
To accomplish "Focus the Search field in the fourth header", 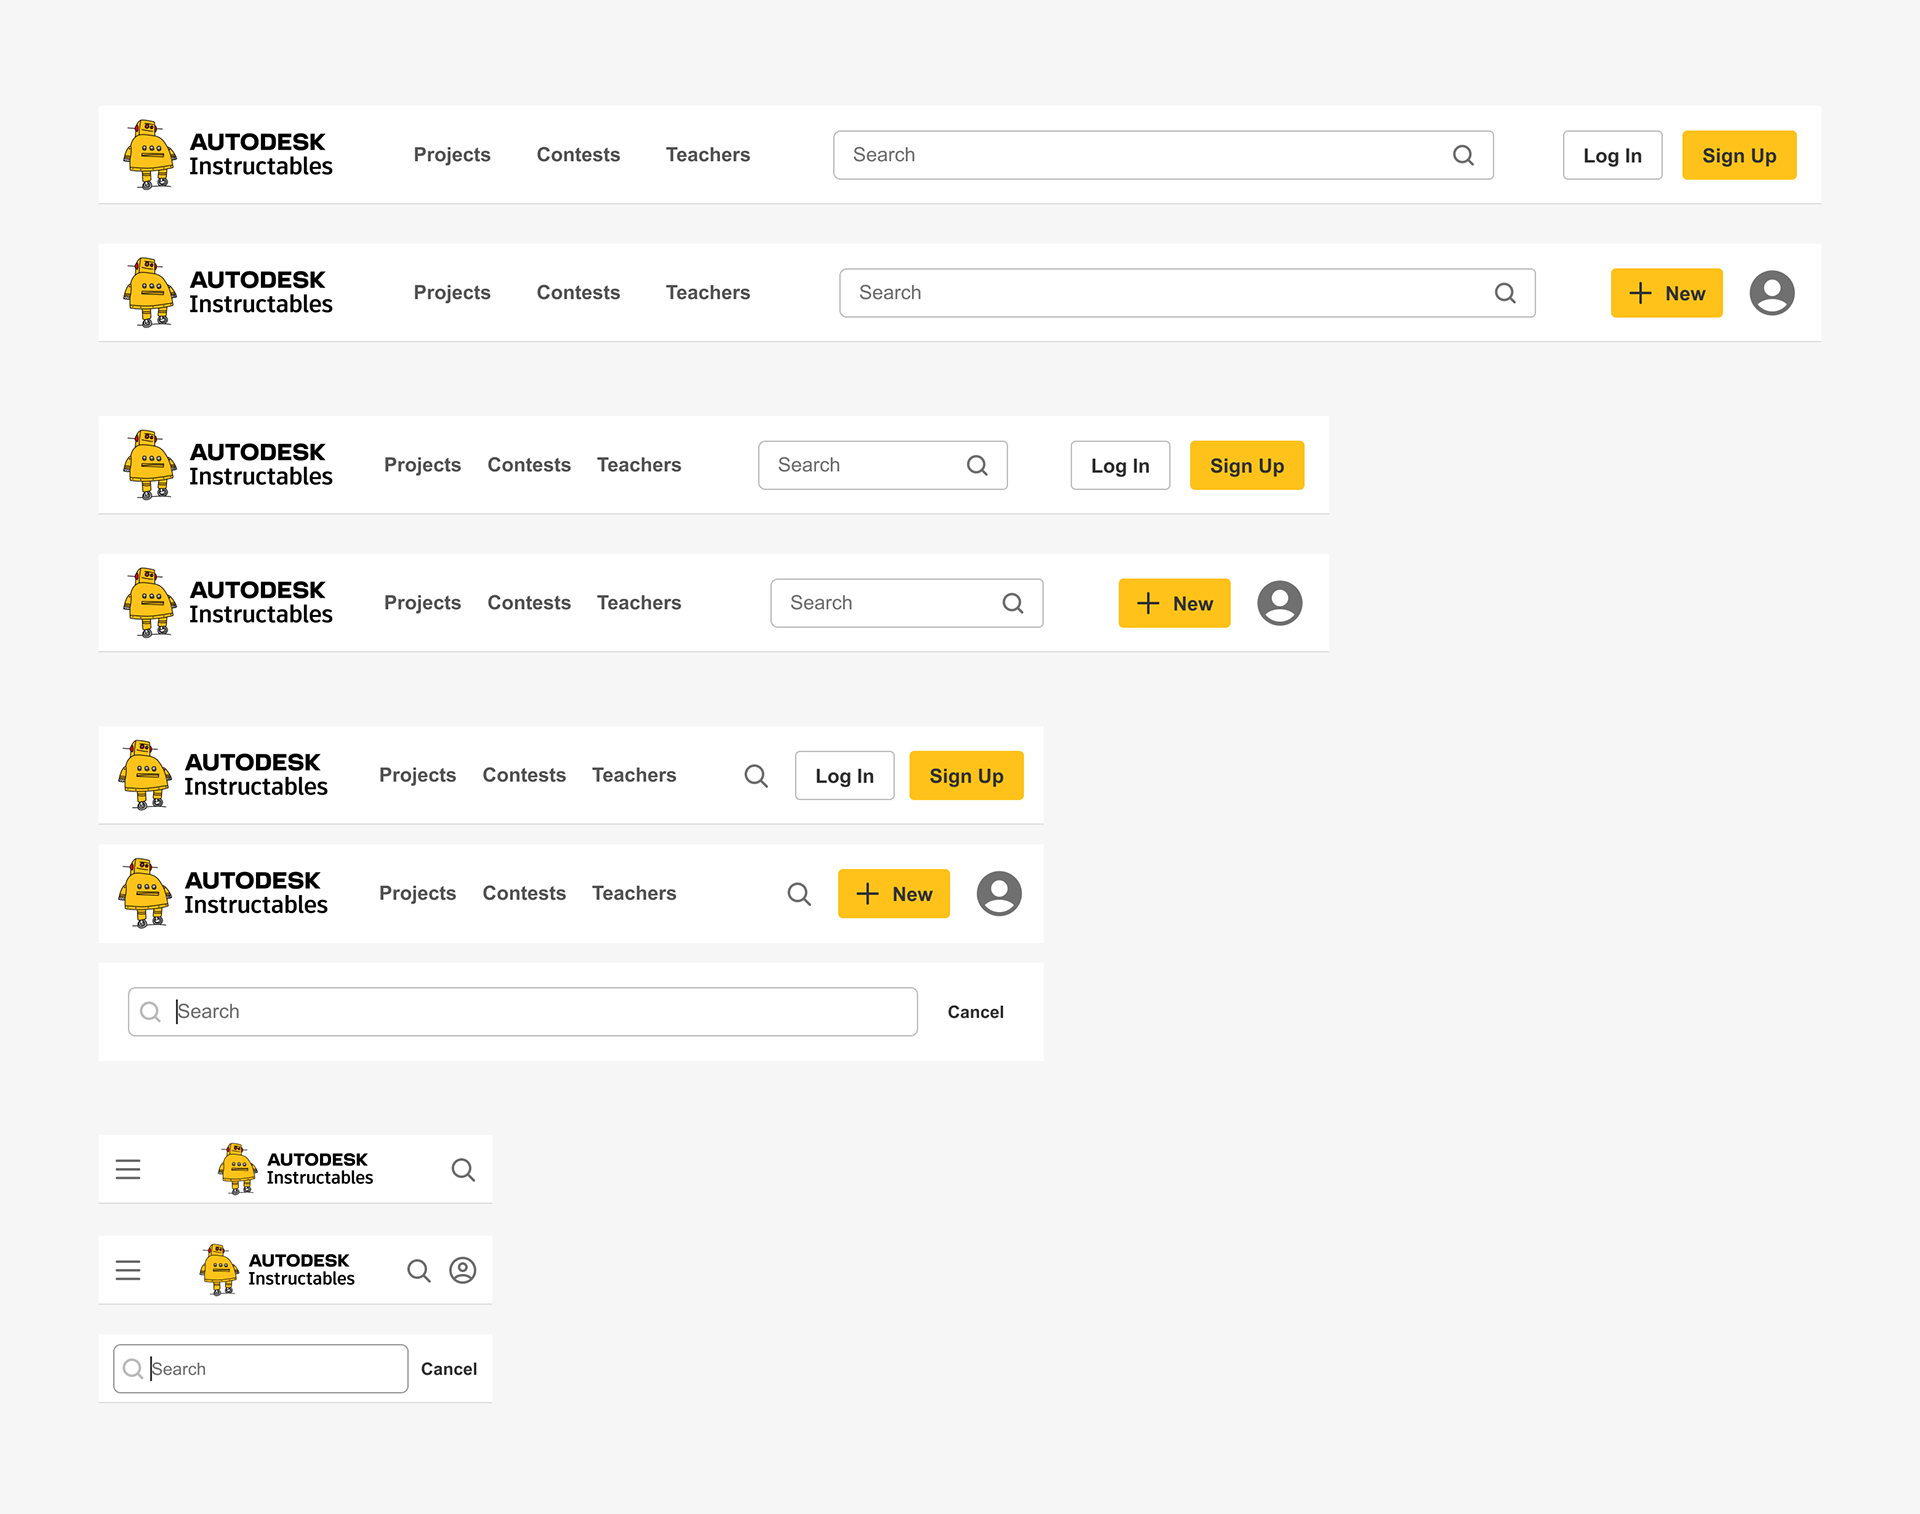I will (906, 603).
